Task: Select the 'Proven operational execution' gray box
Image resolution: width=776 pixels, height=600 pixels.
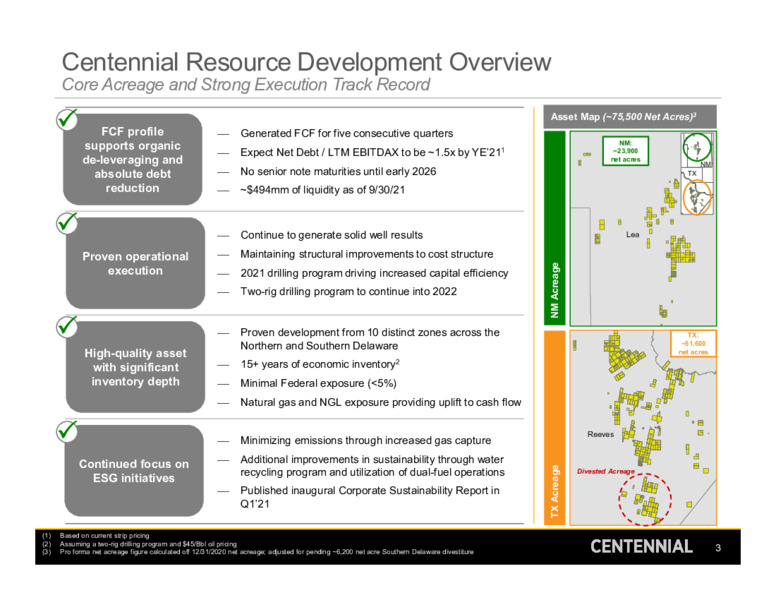Action: [135, 263]
